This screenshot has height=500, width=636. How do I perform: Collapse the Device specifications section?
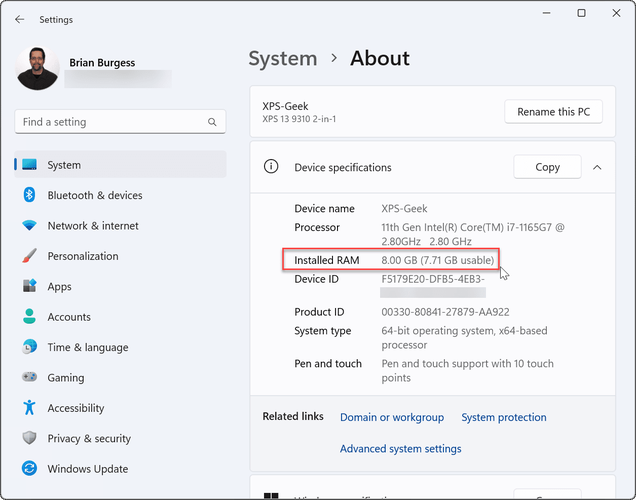pyautogui.click(x=597, y=167)
